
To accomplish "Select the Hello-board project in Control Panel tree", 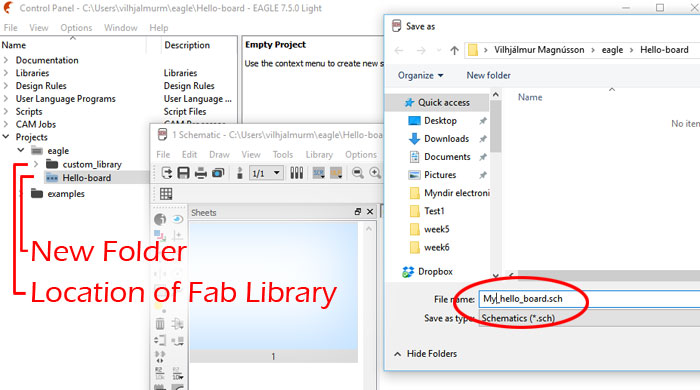I will pyautogui.click(x=87, y=178).
